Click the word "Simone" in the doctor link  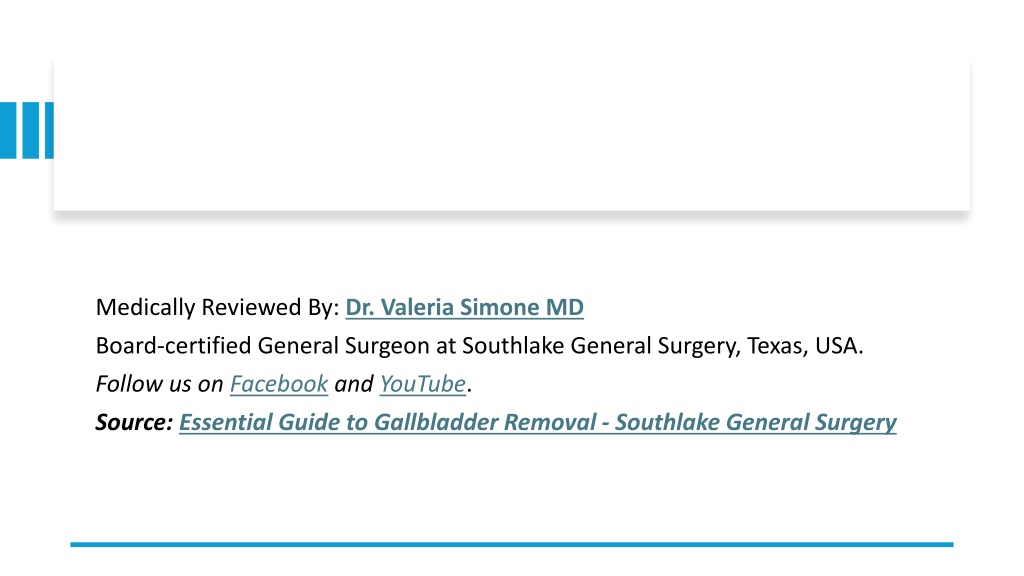[498, 307]
